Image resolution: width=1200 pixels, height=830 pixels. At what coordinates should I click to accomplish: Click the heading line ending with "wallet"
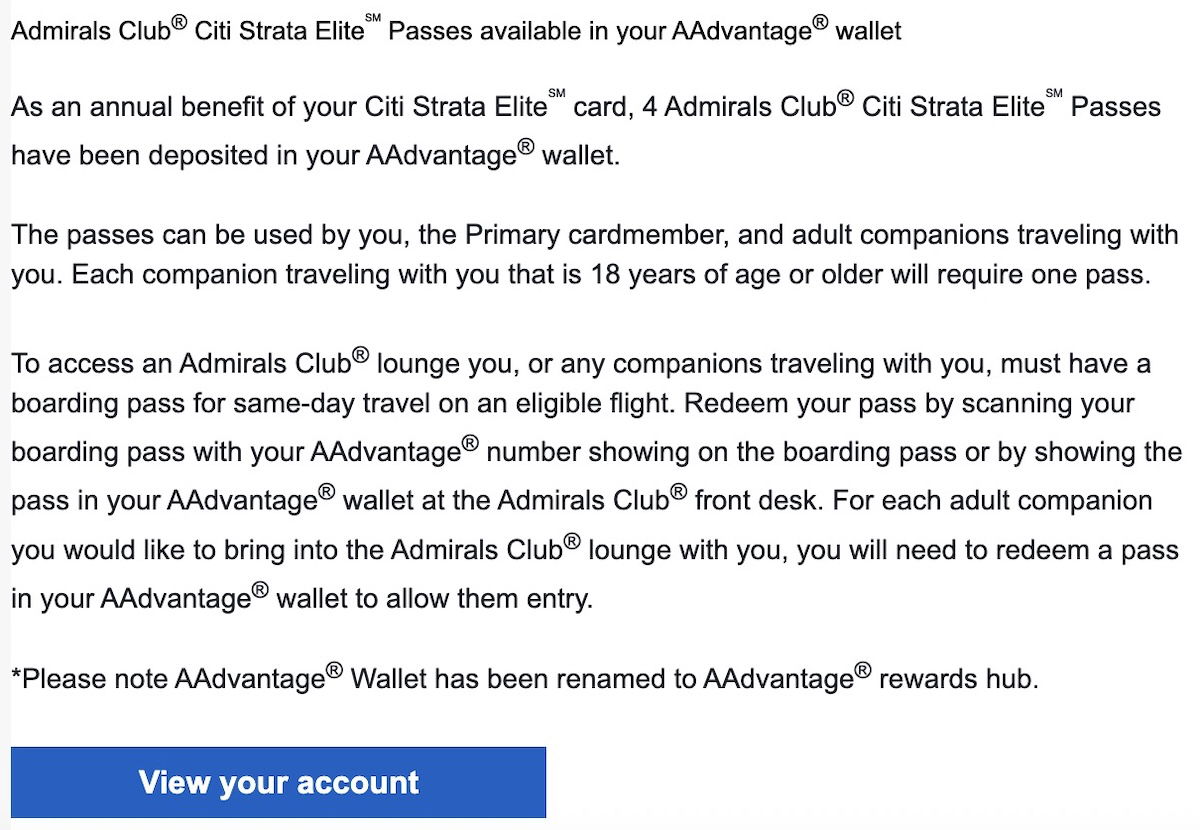coord(455,31)
